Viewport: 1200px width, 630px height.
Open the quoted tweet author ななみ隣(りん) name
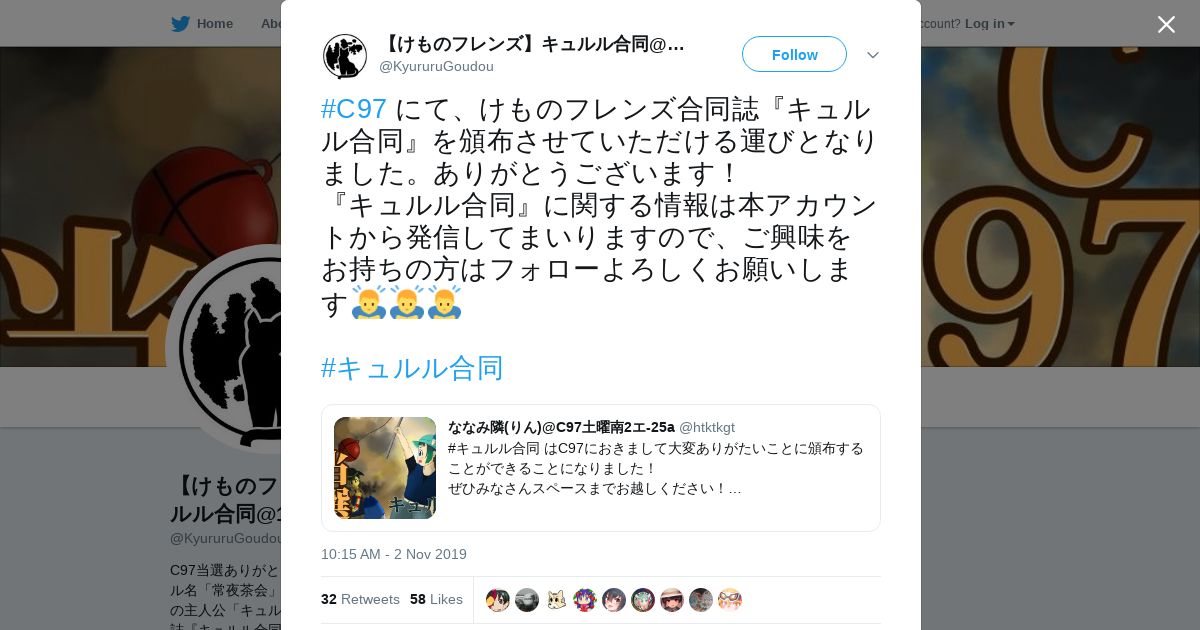click(x=494, y=427)
